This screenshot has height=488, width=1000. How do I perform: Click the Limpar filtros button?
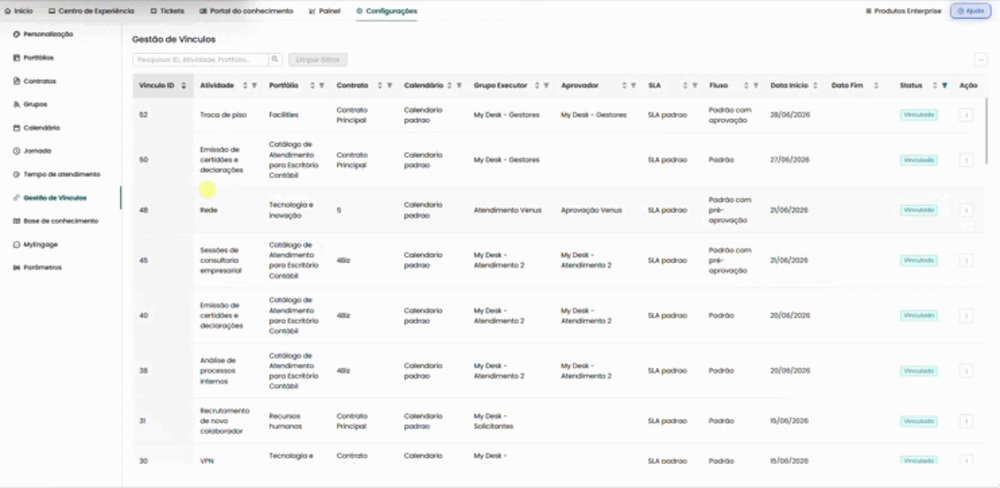pyautogui.click(x=318, y=59)
